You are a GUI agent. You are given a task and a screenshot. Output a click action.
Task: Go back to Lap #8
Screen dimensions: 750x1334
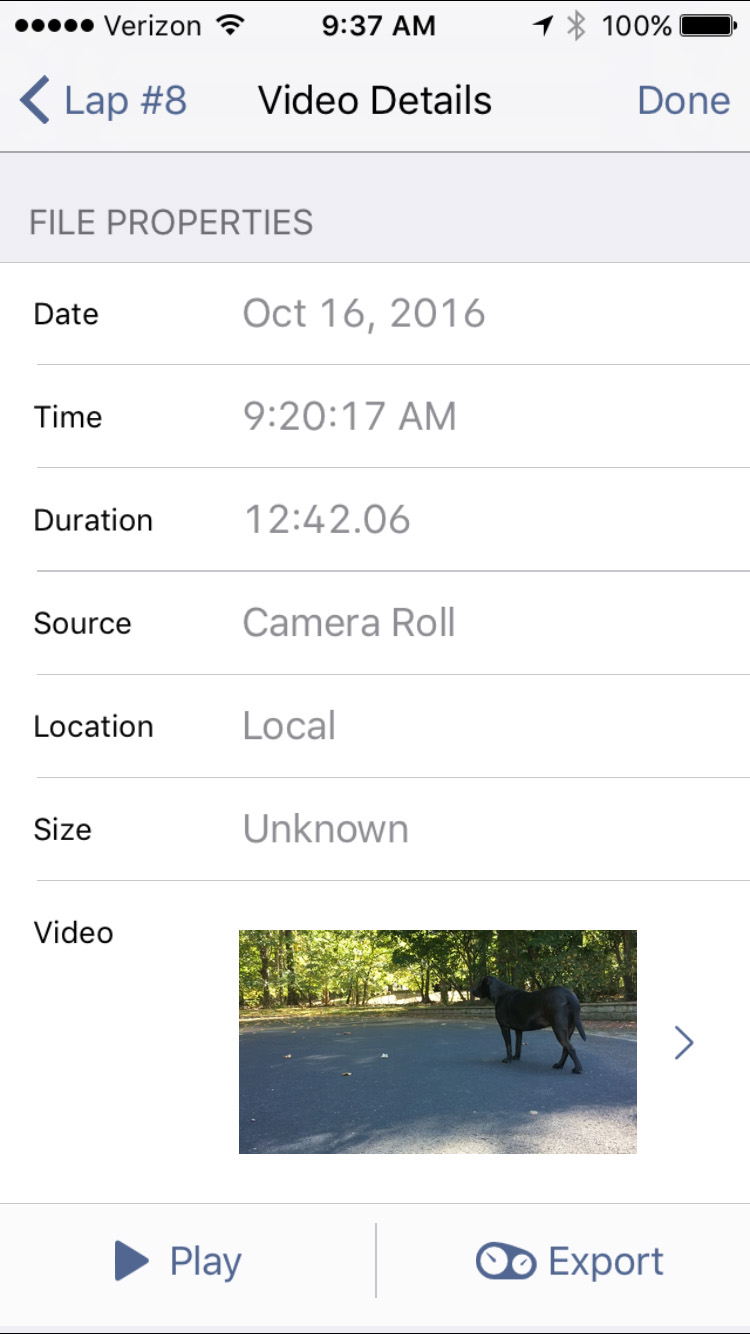coord(103,101)
